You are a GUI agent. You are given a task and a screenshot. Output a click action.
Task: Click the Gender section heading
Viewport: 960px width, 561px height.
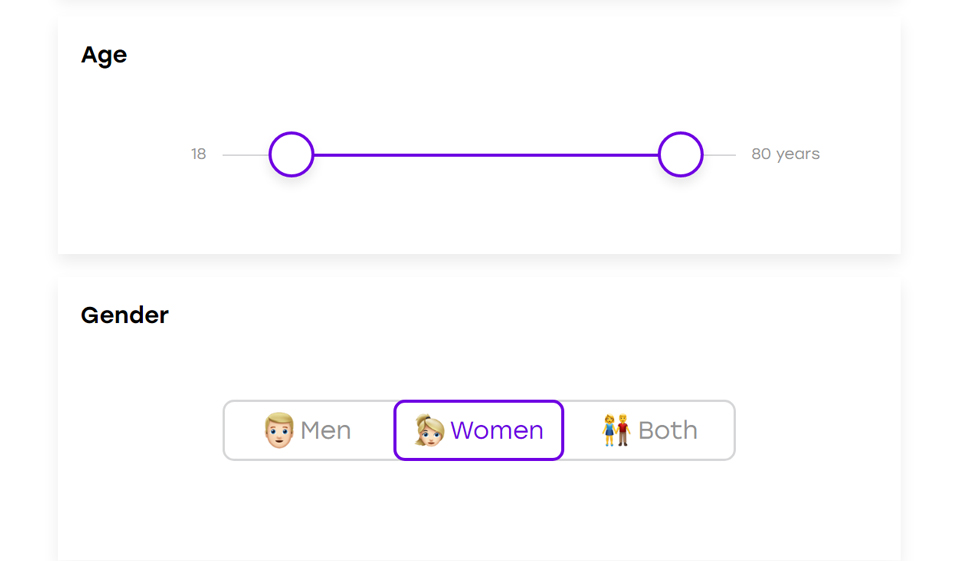(x=125, y=315)
